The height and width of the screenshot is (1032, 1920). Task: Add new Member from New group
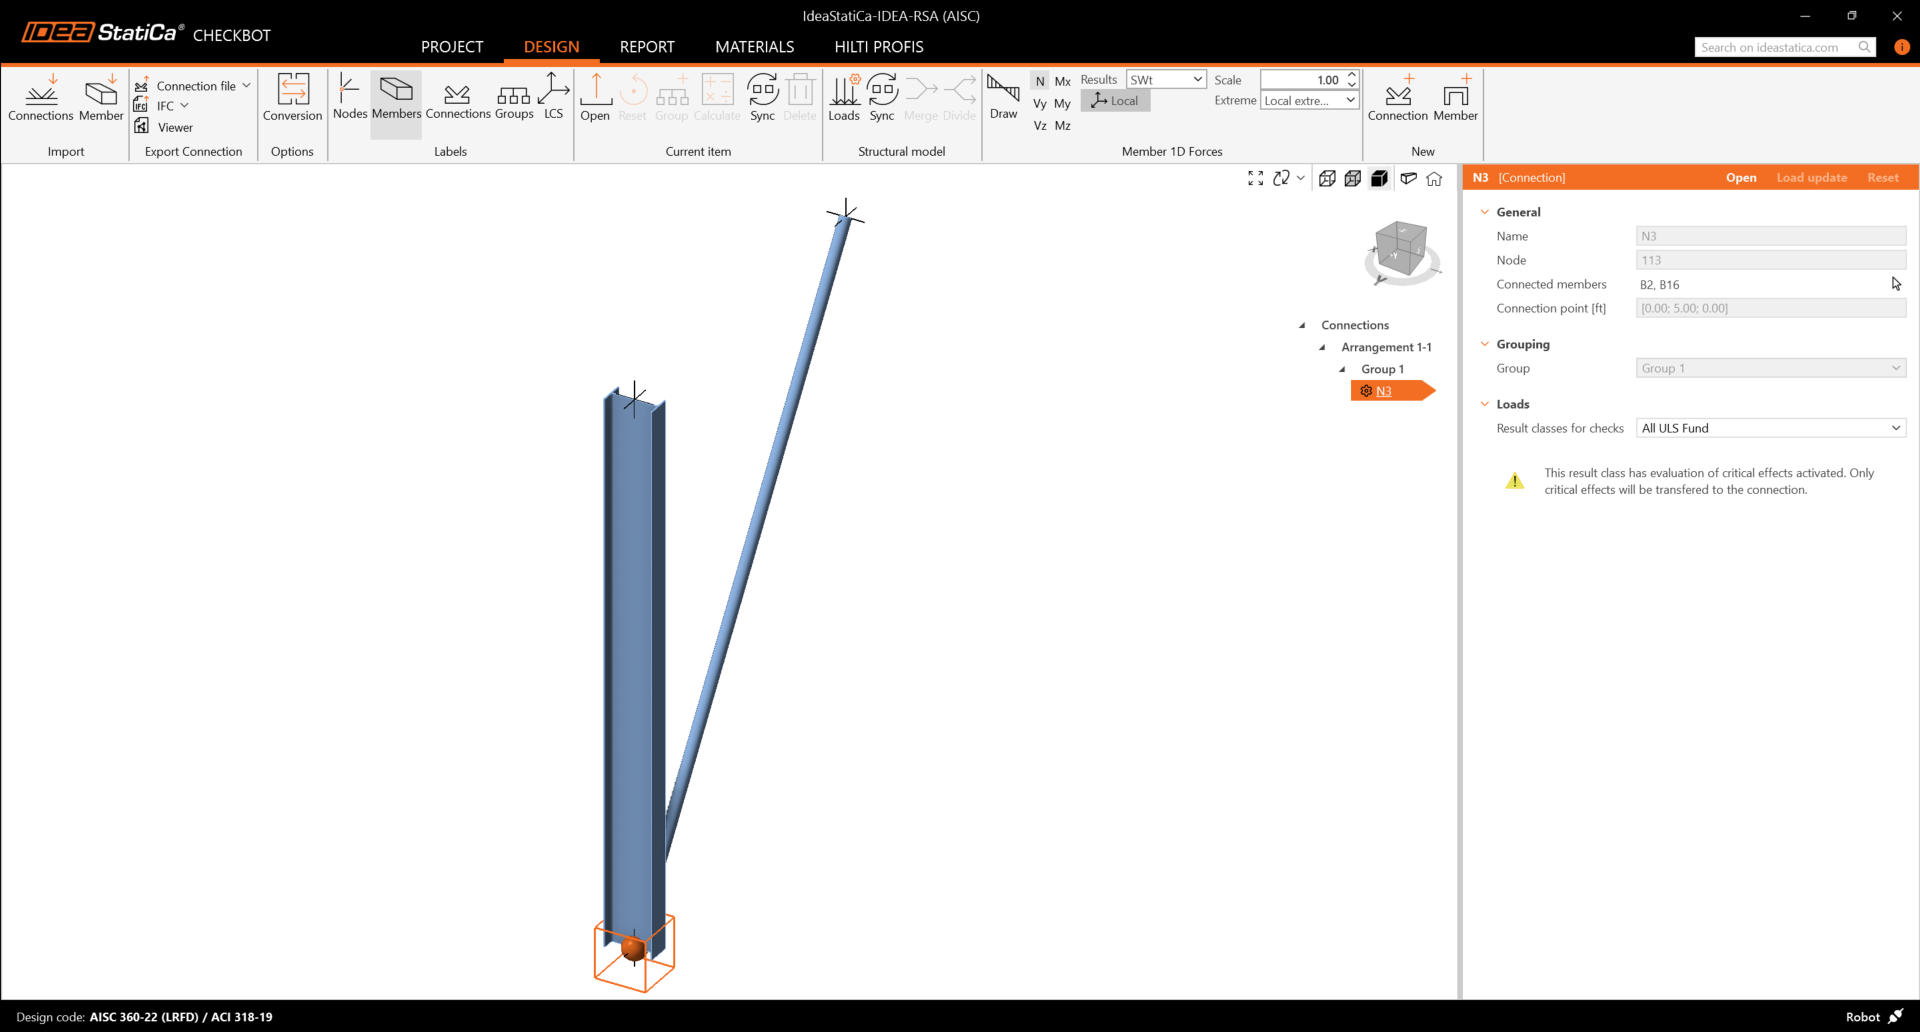pyautogui.click(x=1455, y=98)
